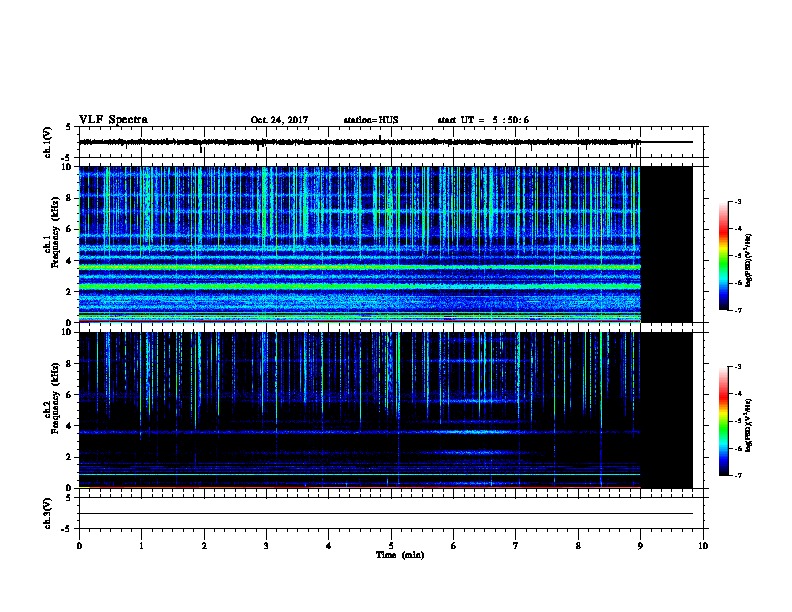
Task: Click time axis tick label "1"
Action: [x=141, y=546]
